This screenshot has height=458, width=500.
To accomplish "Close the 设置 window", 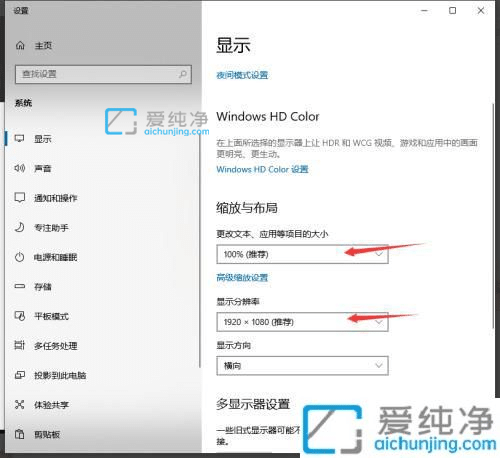I will point(481,11).
